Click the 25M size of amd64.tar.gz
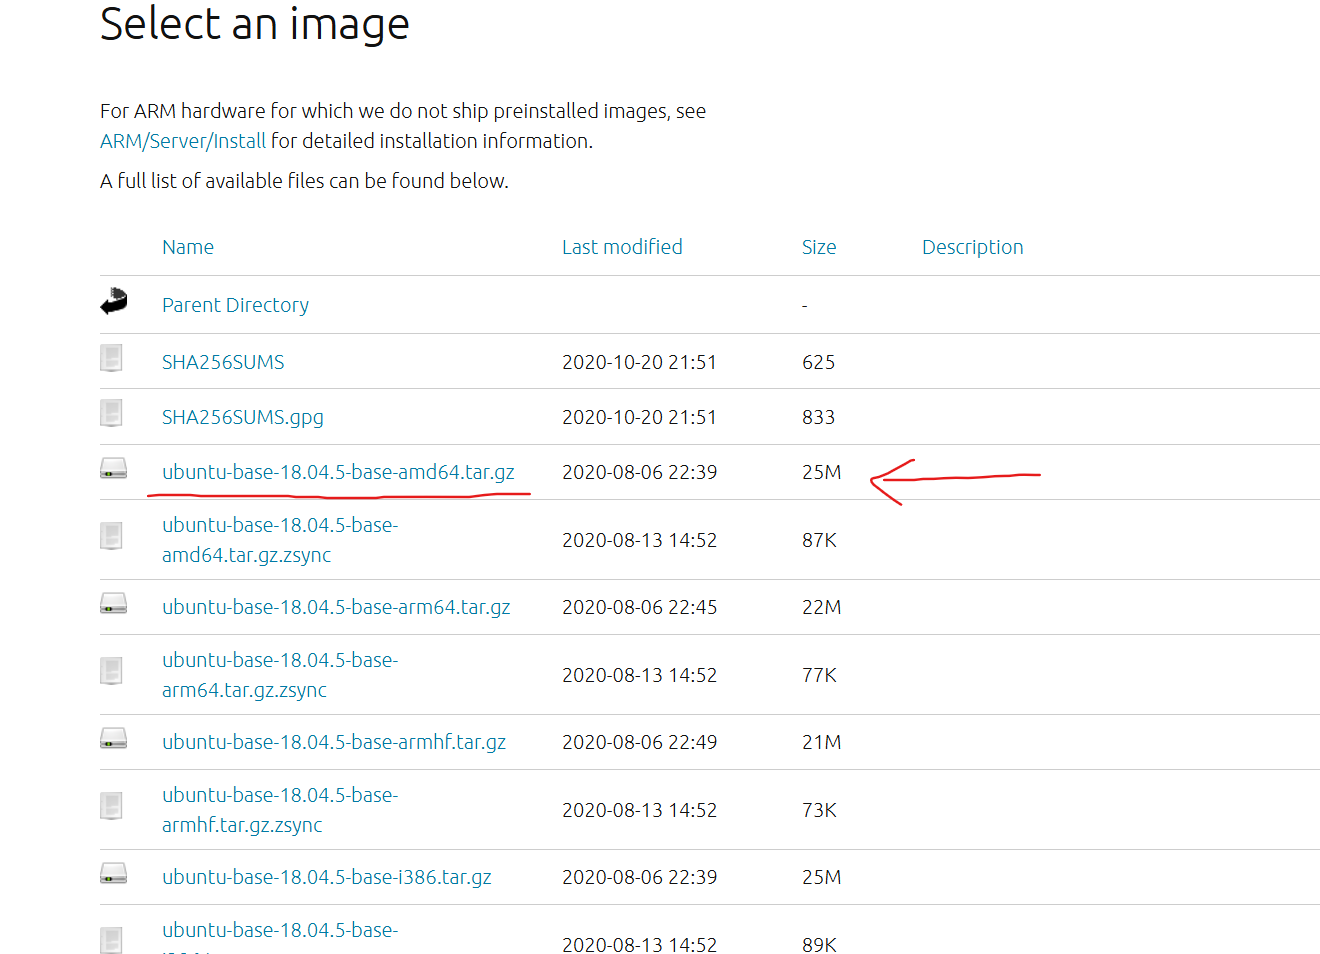Screen dimensions: 1320x954 (x=821, y=472)
